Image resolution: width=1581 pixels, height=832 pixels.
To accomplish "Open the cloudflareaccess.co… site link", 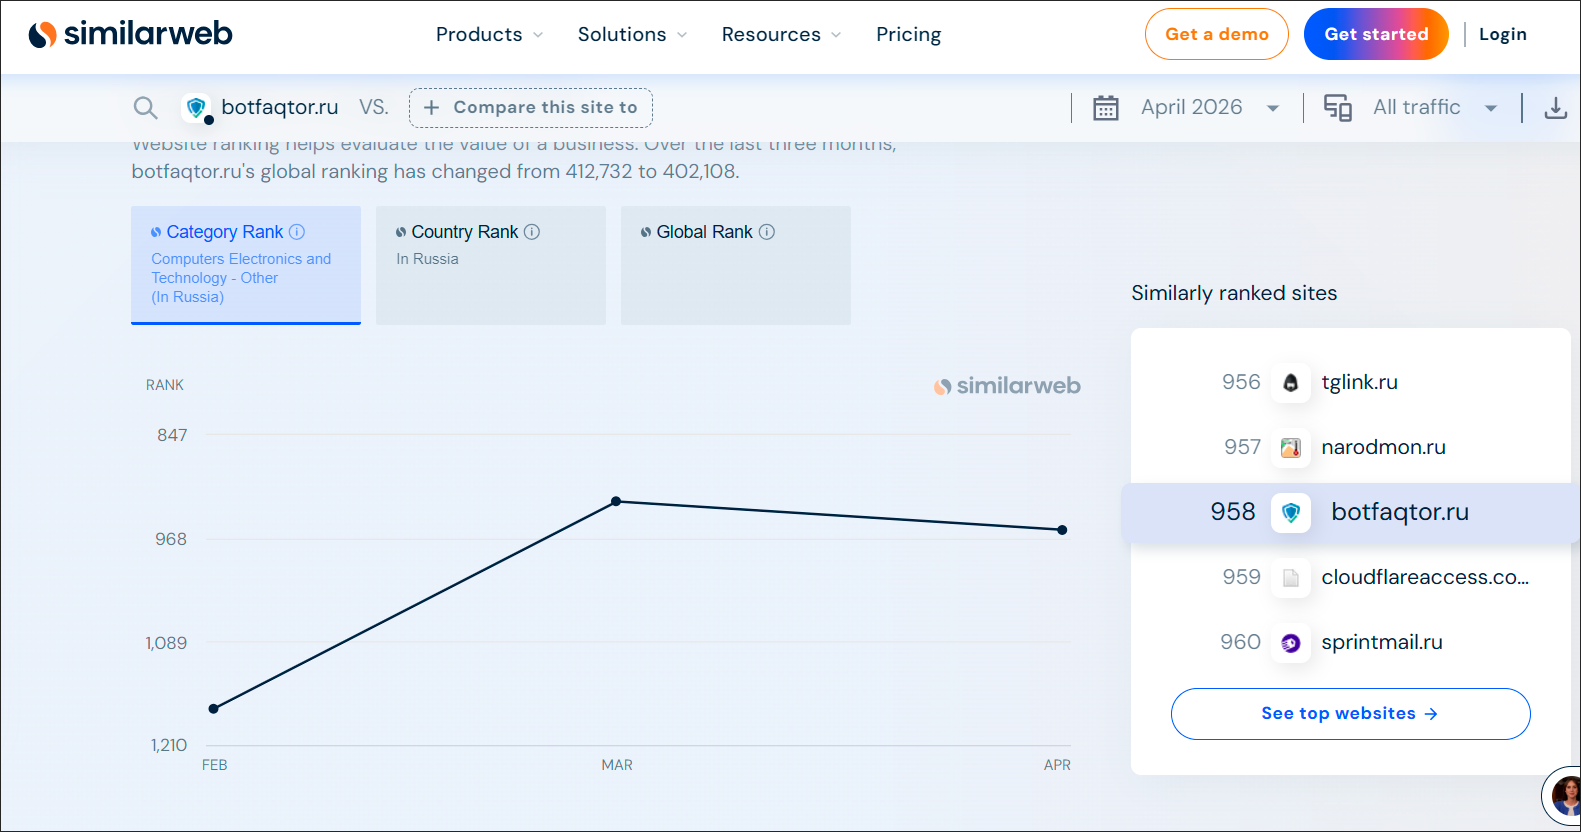I will [x=1425, y=578].
